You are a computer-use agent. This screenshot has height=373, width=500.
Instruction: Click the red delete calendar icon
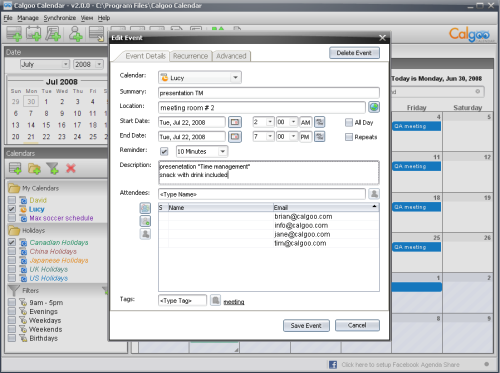71,168
